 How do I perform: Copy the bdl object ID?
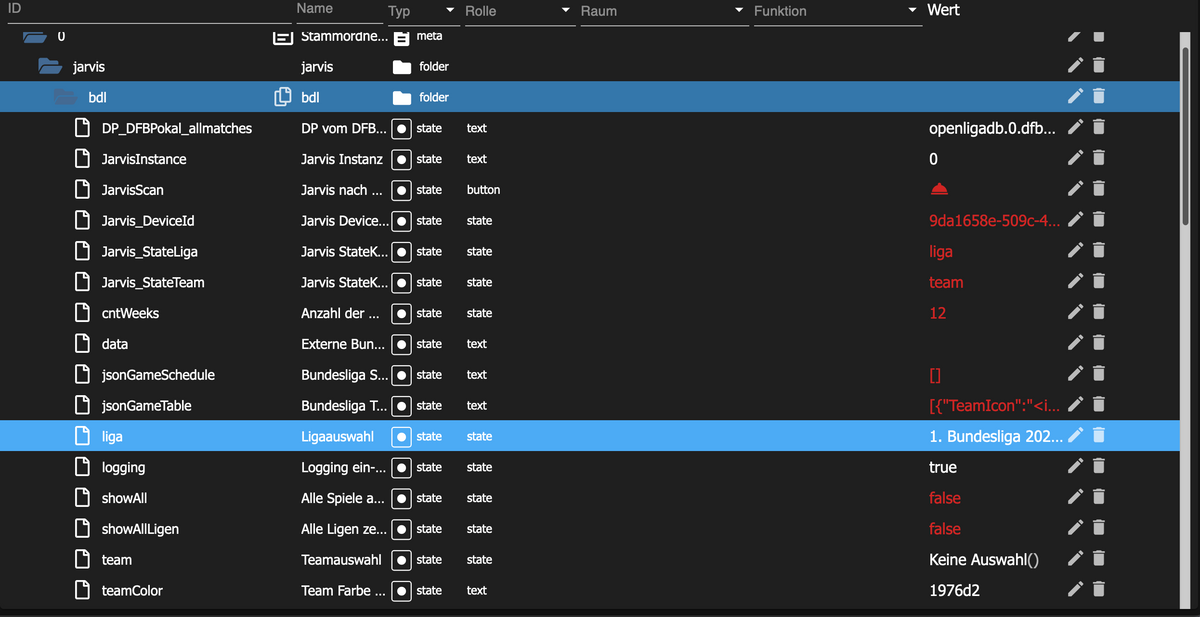click(x=283, y=97)
